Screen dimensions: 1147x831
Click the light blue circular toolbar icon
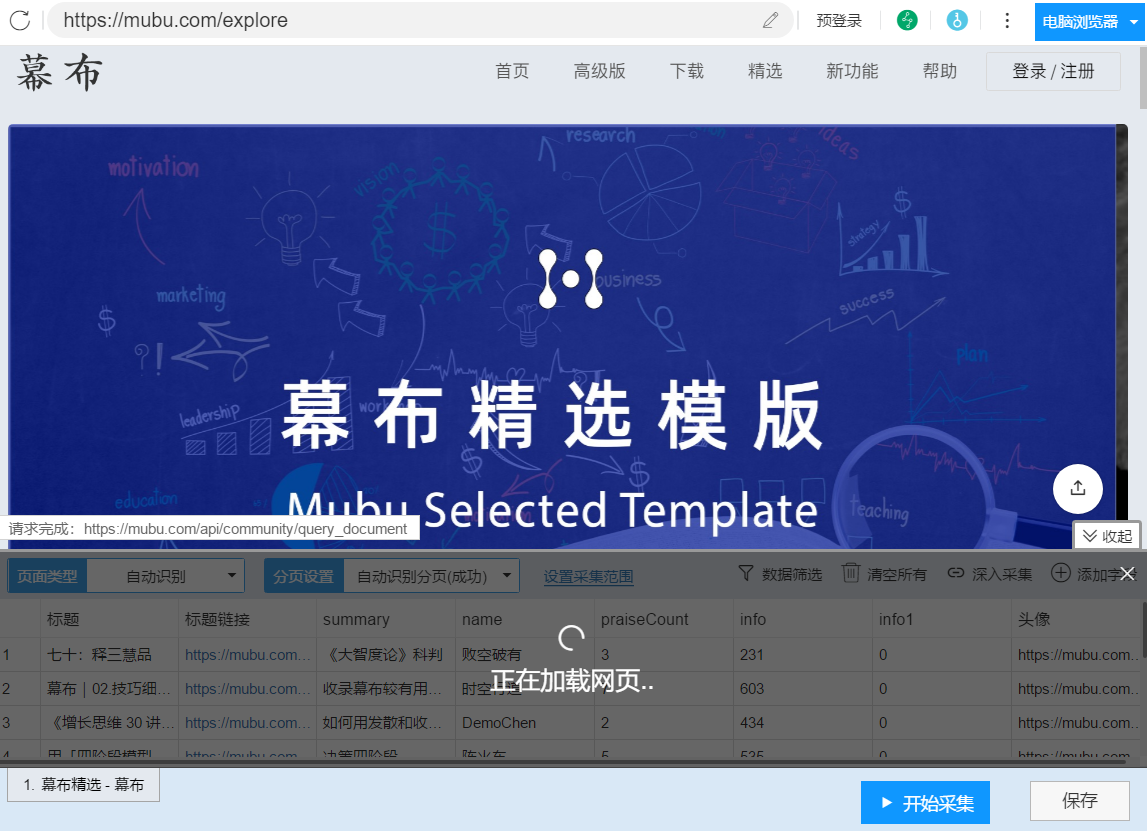pyautogui.click(x=957, y=20)
